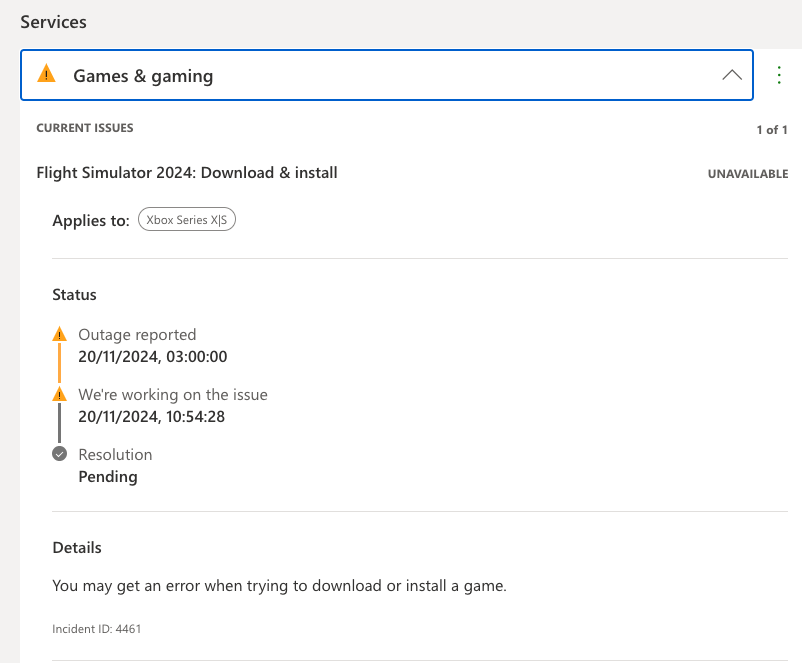Select the timestamp 20/11/2024, 10:54:28

point(151,416)
